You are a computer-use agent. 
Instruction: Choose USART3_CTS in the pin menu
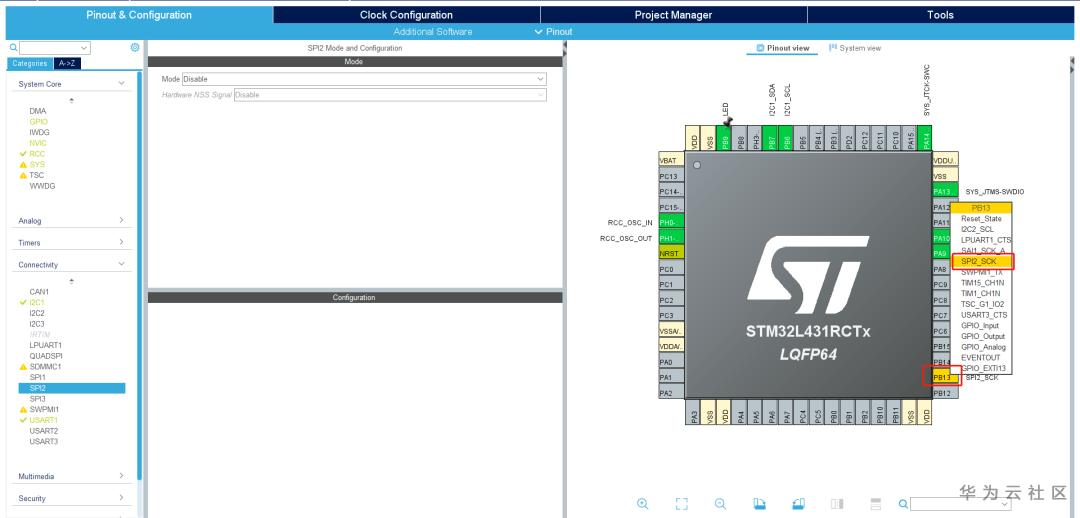pyautogui.click(x=982, y=315)
